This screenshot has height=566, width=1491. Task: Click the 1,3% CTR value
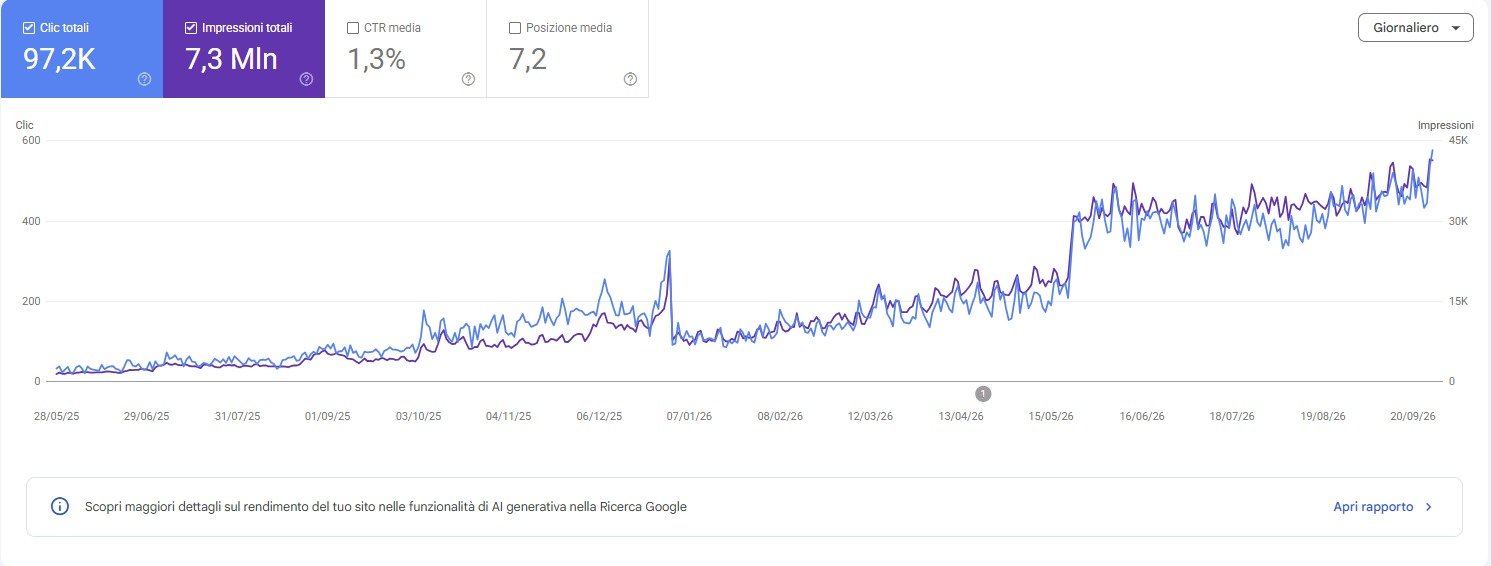[x=376, y=59]
